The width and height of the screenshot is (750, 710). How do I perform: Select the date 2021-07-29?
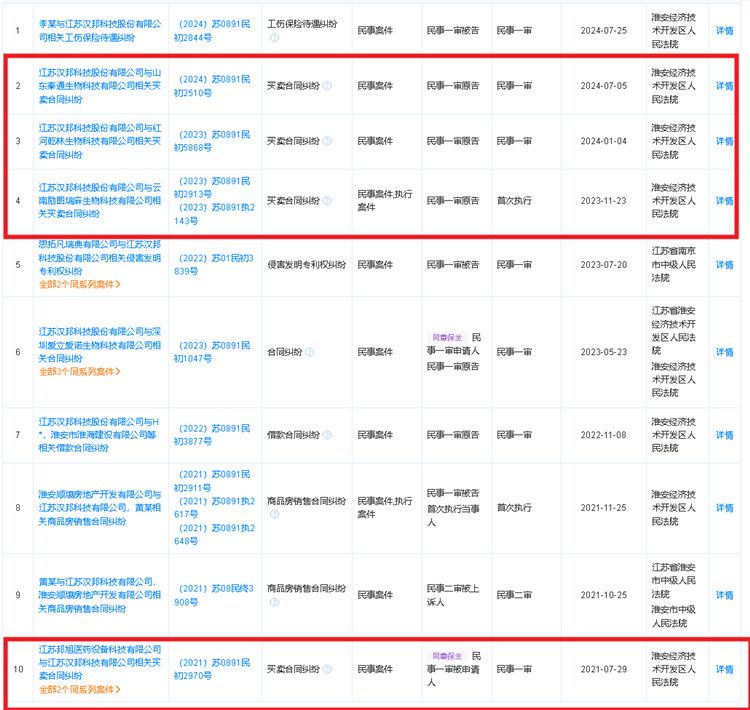click(604, 669)
